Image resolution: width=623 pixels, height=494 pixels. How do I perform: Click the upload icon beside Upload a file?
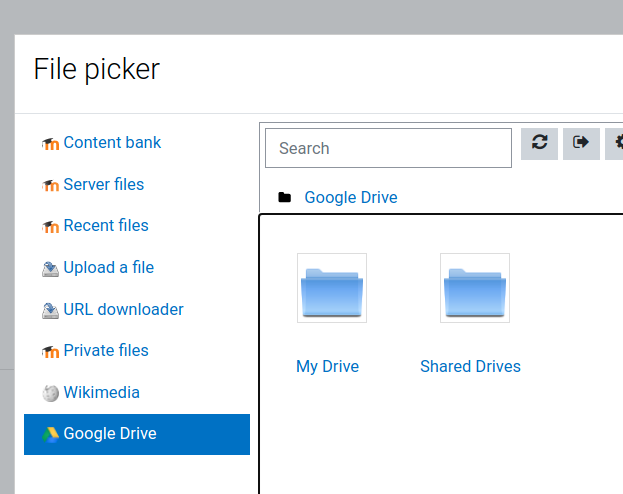[50, 269]
